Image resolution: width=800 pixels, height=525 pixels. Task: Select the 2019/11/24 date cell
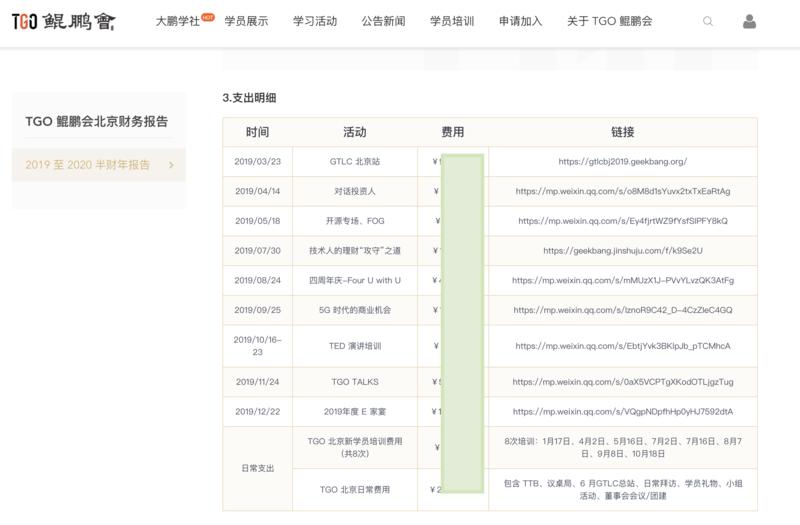[x=258, y=382]
